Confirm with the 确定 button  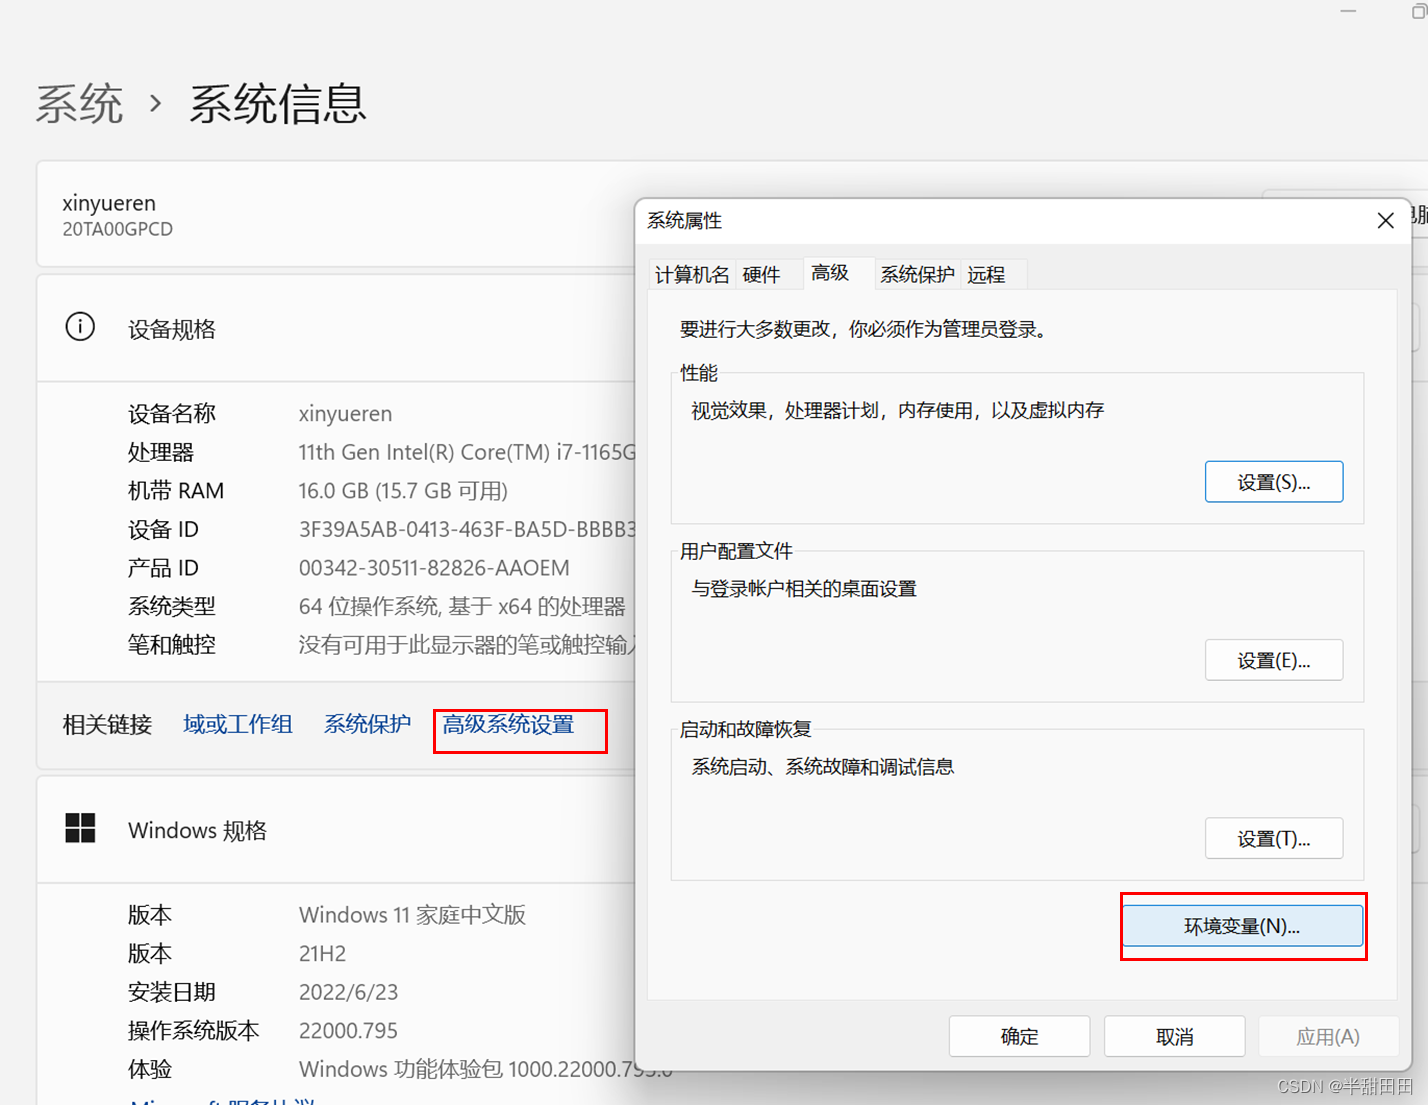tap(1019, 1036)
